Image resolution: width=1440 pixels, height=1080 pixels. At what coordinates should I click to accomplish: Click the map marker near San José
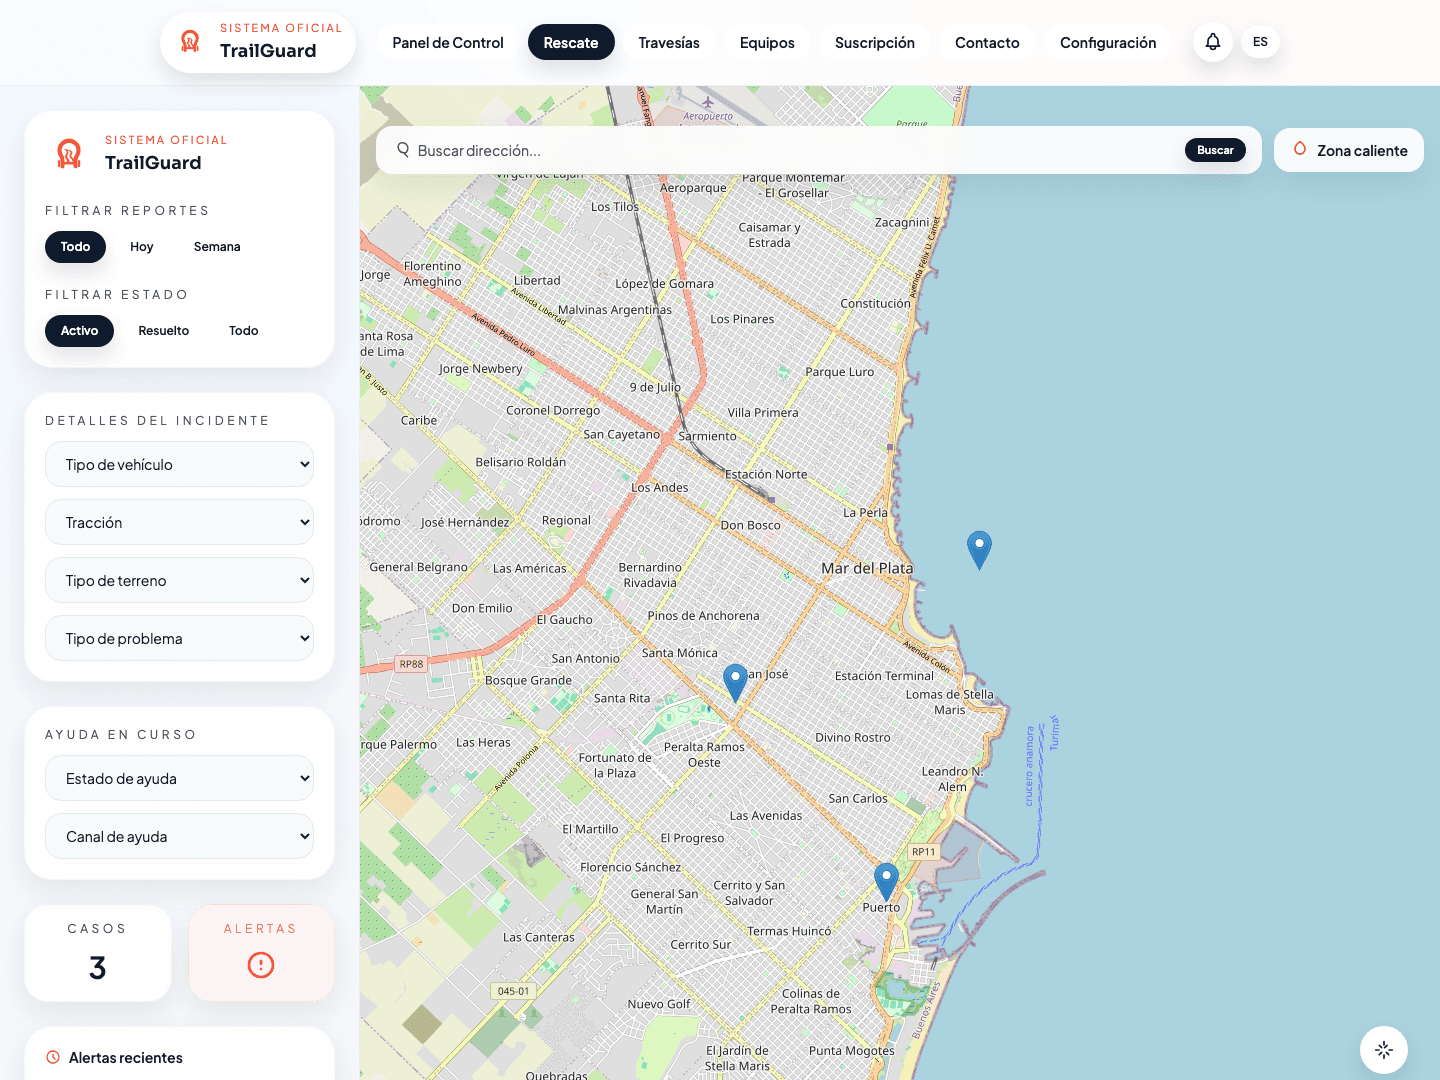735,682
